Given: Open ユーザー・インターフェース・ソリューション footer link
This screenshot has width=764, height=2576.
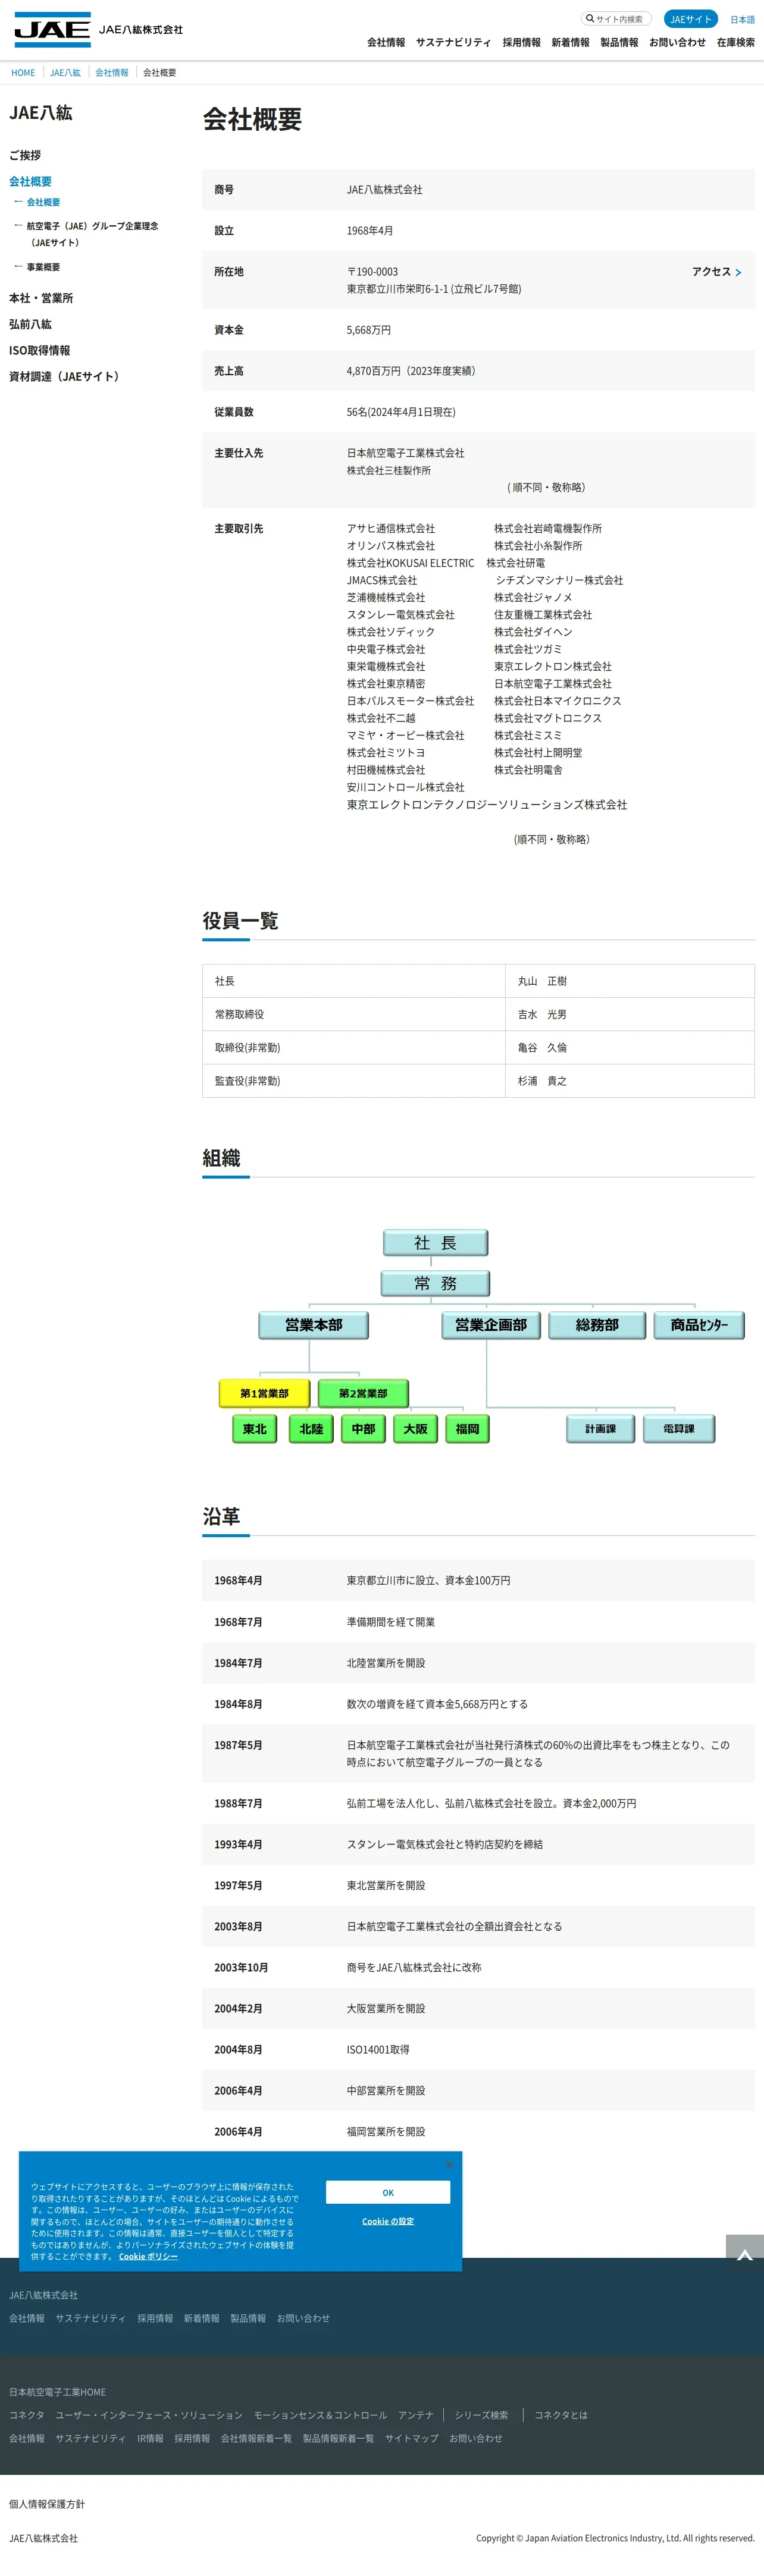Looking at the screenshot, I should pos(149,2415).
